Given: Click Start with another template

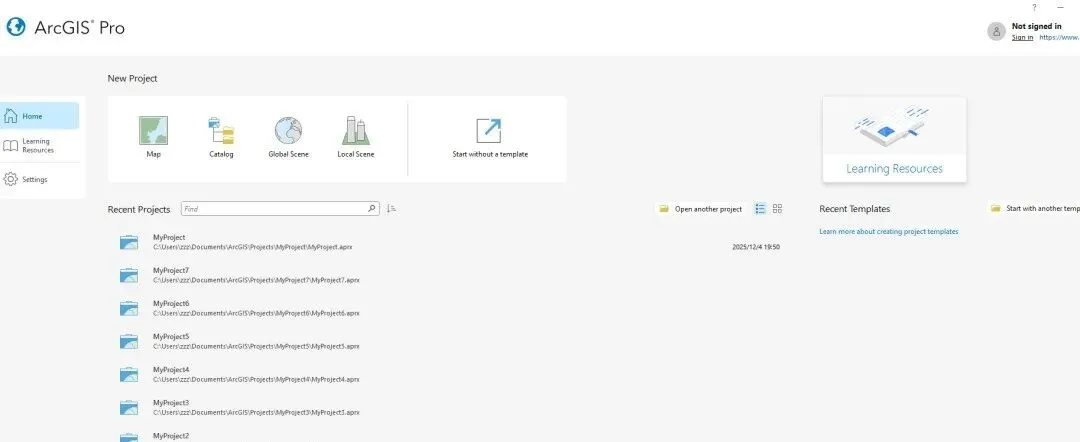Looking at the screenshot, I should click(1035, 208).
